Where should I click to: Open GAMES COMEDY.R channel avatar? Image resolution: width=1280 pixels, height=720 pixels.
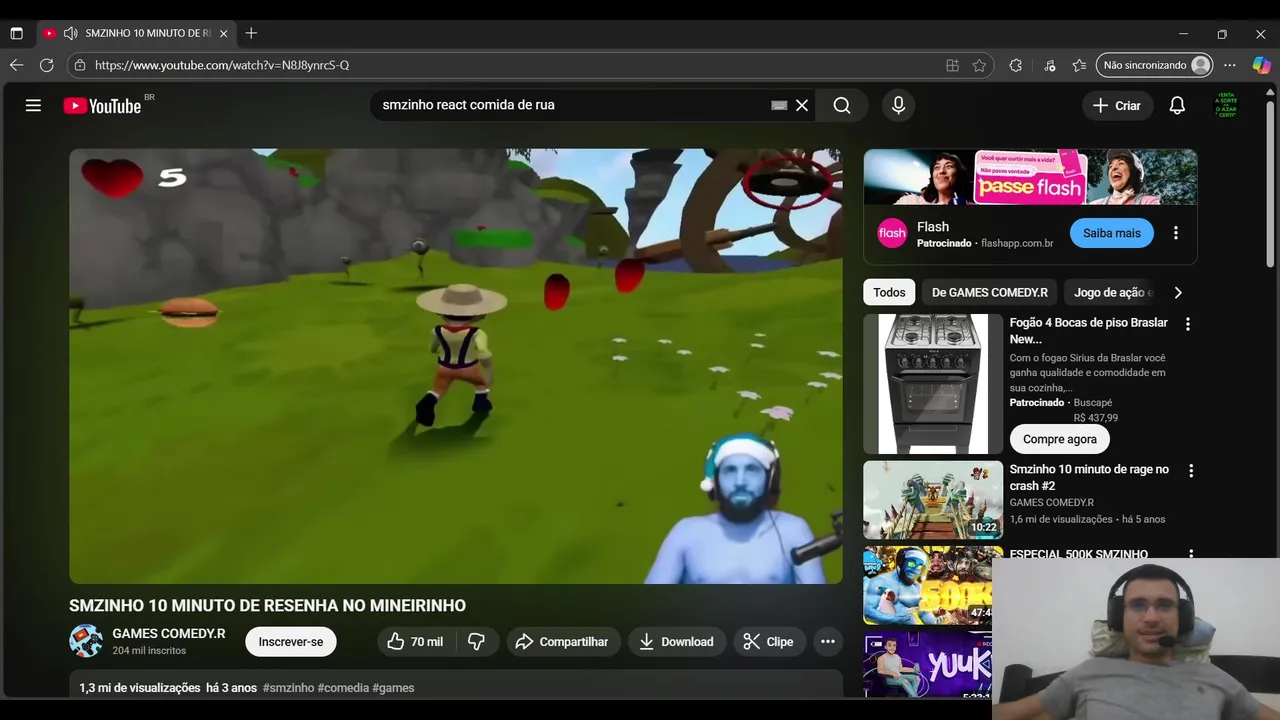pos(86,641)
